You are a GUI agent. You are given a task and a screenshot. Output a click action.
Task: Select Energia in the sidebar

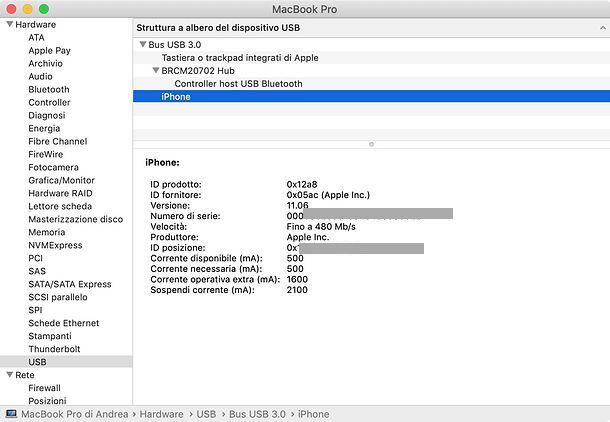click(44, 128)
